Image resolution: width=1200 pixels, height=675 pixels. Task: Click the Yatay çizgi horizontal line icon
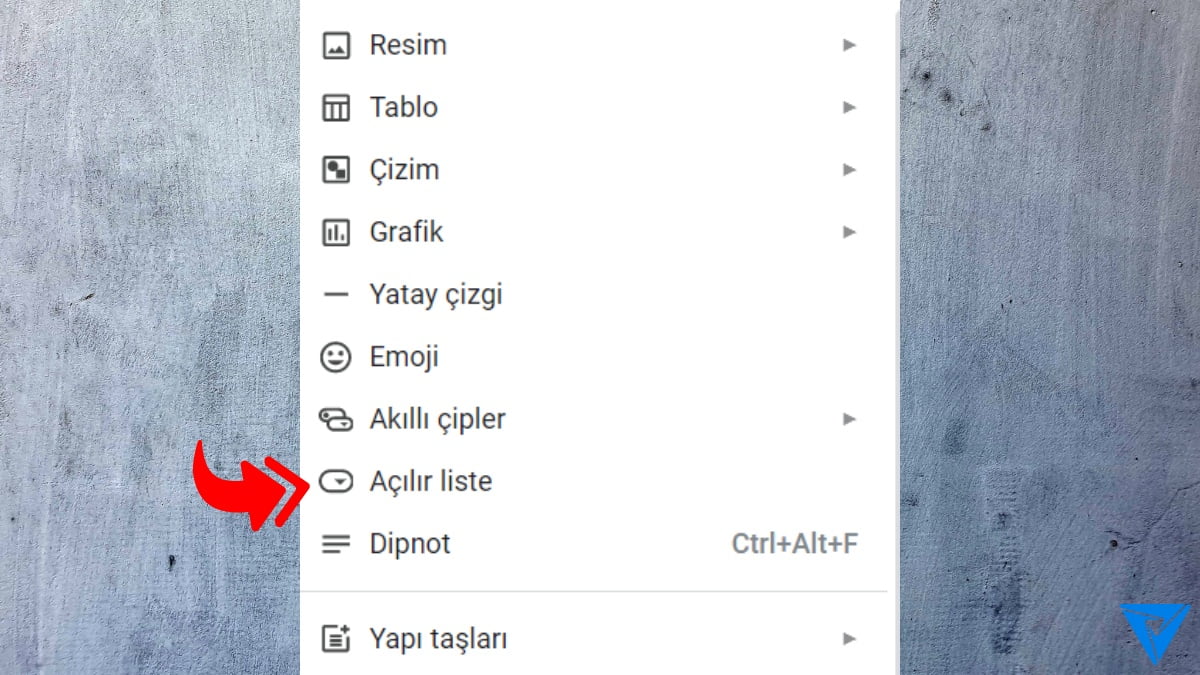click(337, 293)
